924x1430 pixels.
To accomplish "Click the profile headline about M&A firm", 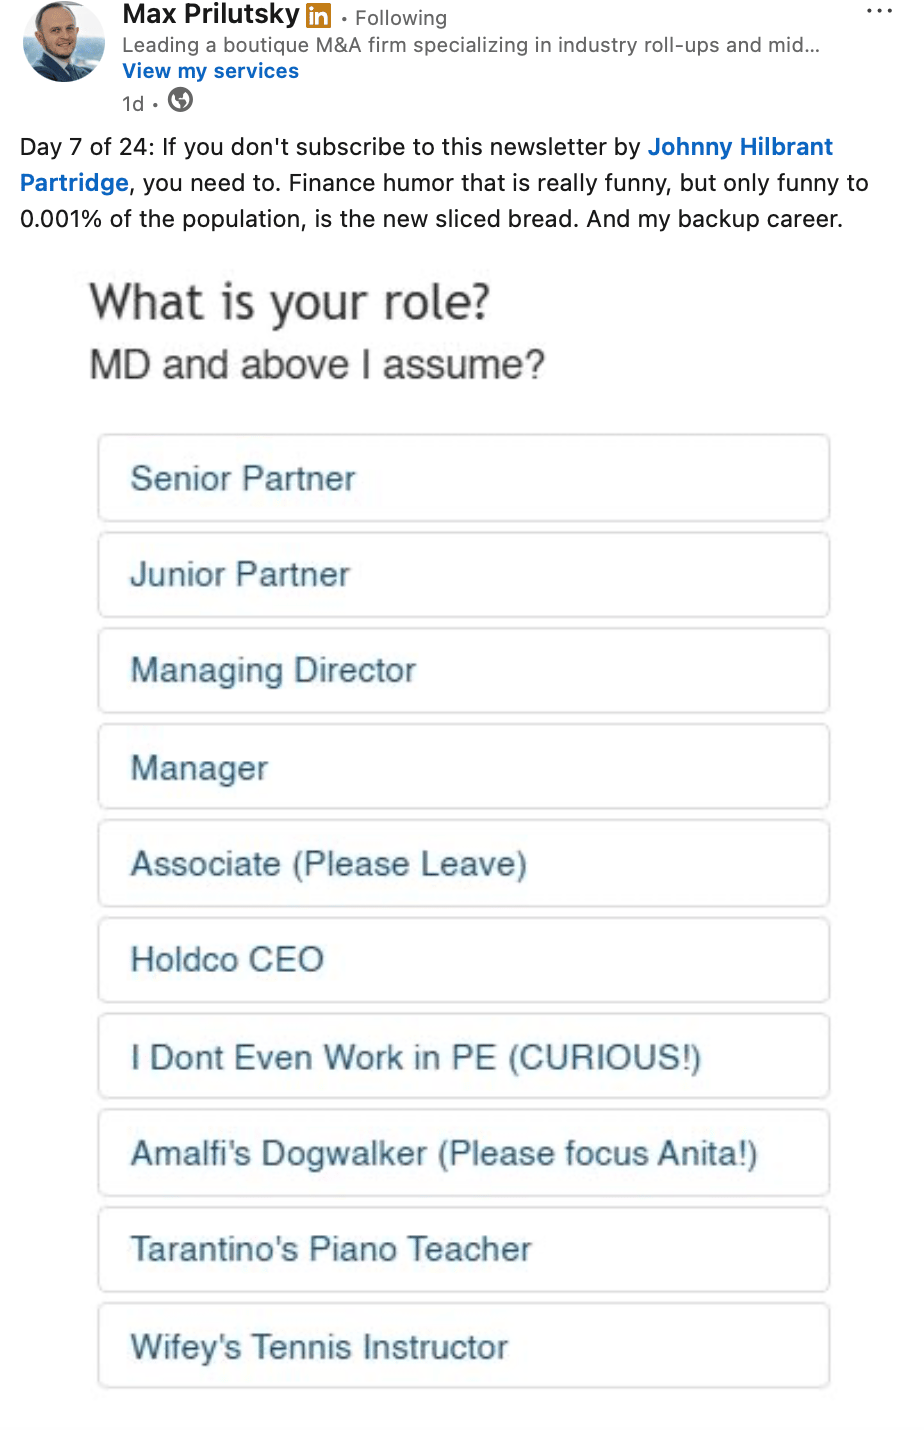I will 470,45.
